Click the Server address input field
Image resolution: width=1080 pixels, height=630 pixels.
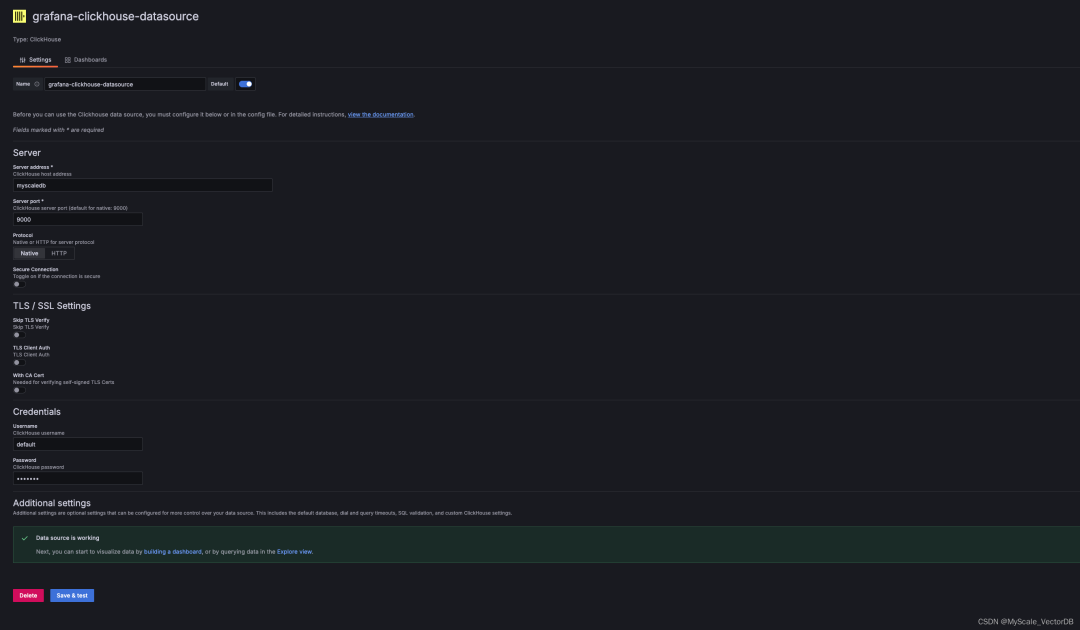(x=143, y=185)
